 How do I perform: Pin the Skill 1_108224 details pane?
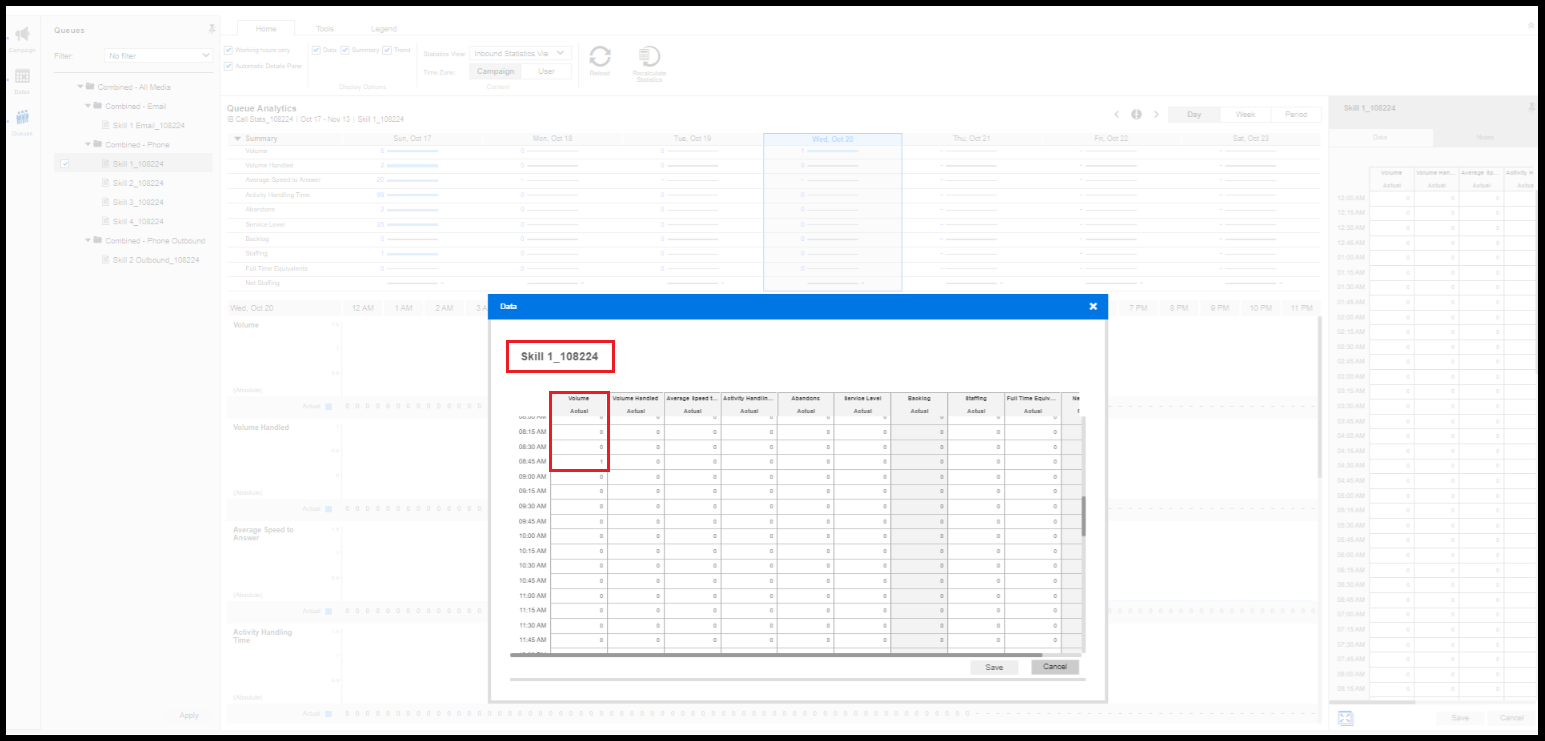(1533, 106)
